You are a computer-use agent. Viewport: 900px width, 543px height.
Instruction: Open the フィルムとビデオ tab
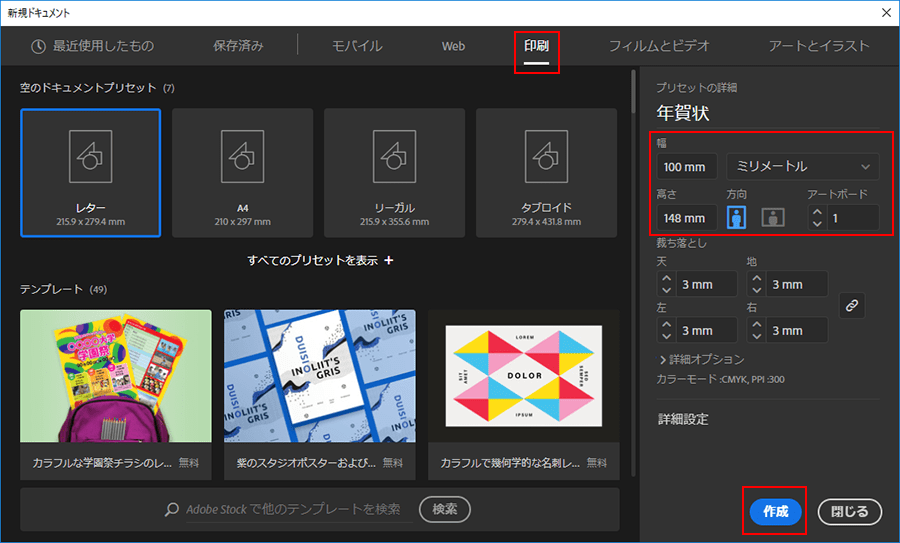(x=659, y=46)
